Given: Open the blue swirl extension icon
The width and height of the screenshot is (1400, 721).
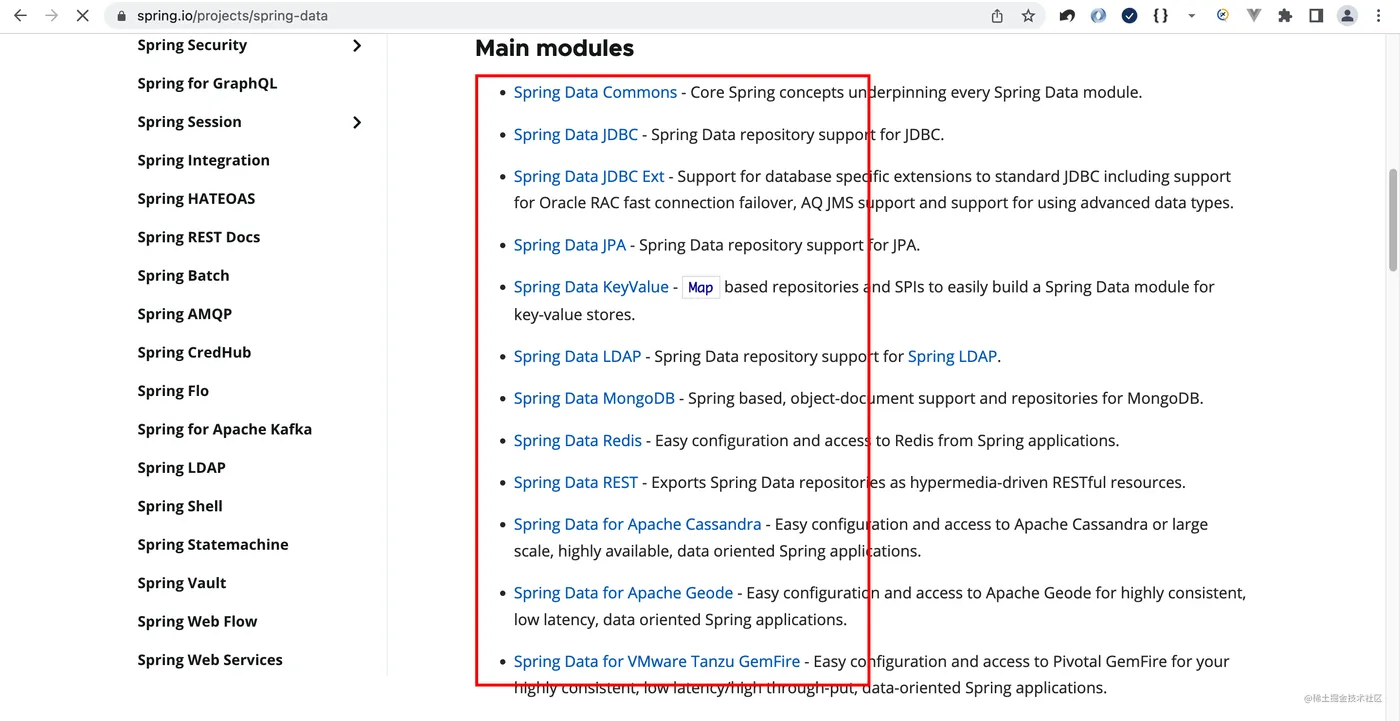Looking at the screenshot, I should coord(1098,16).
